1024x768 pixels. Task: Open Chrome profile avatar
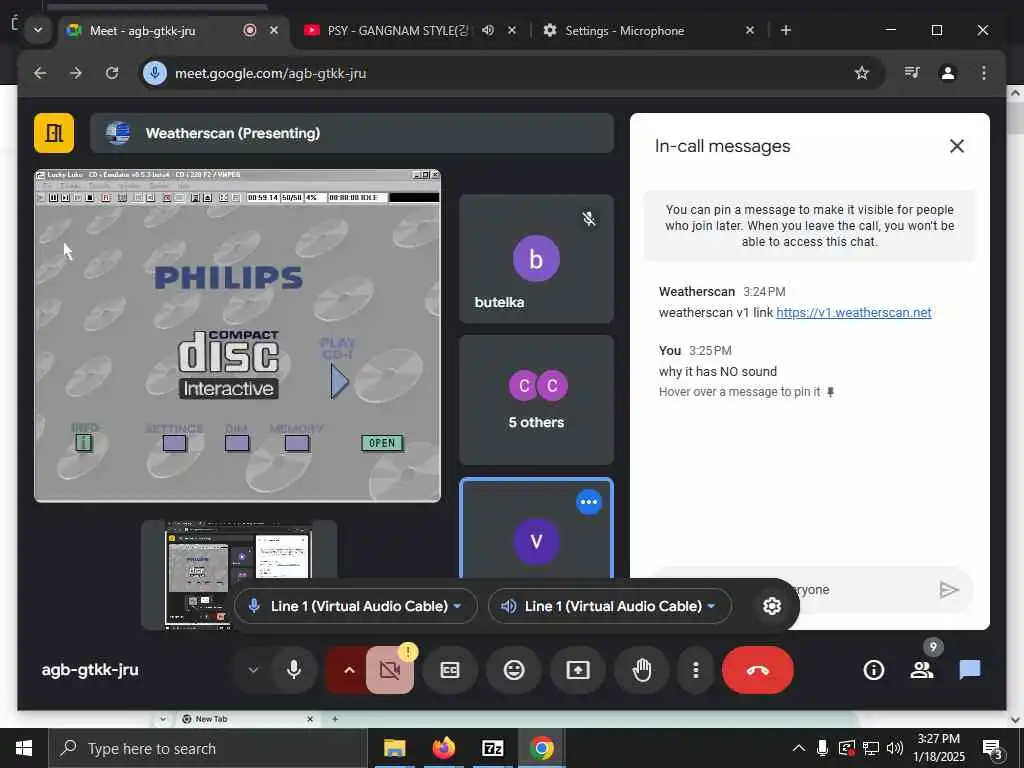click(948, 73)
